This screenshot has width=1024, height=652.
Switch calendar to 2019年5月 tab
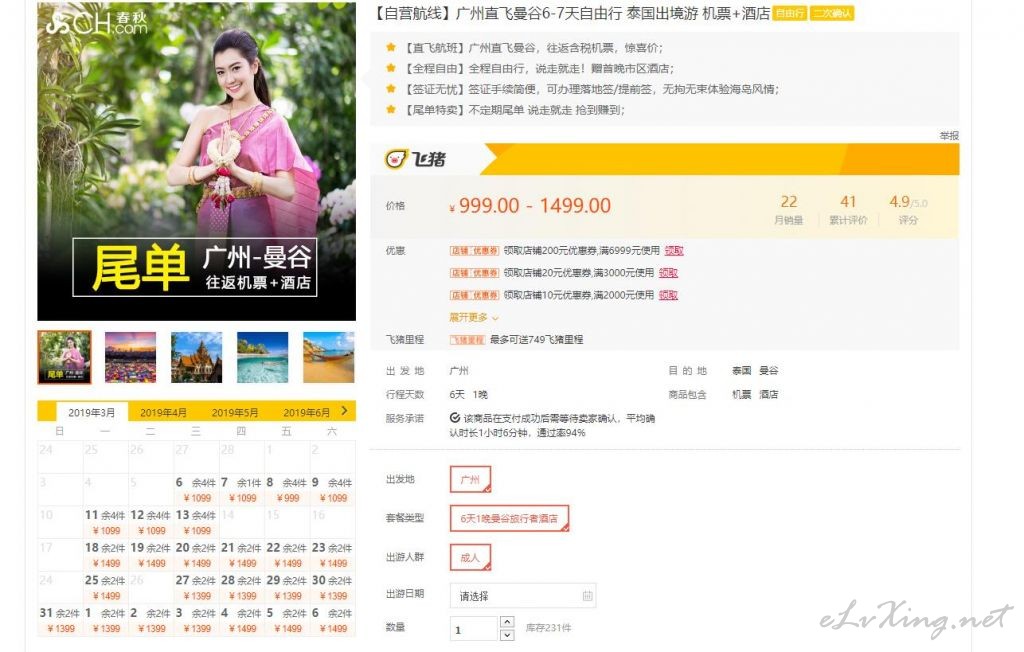click(235, 412)
